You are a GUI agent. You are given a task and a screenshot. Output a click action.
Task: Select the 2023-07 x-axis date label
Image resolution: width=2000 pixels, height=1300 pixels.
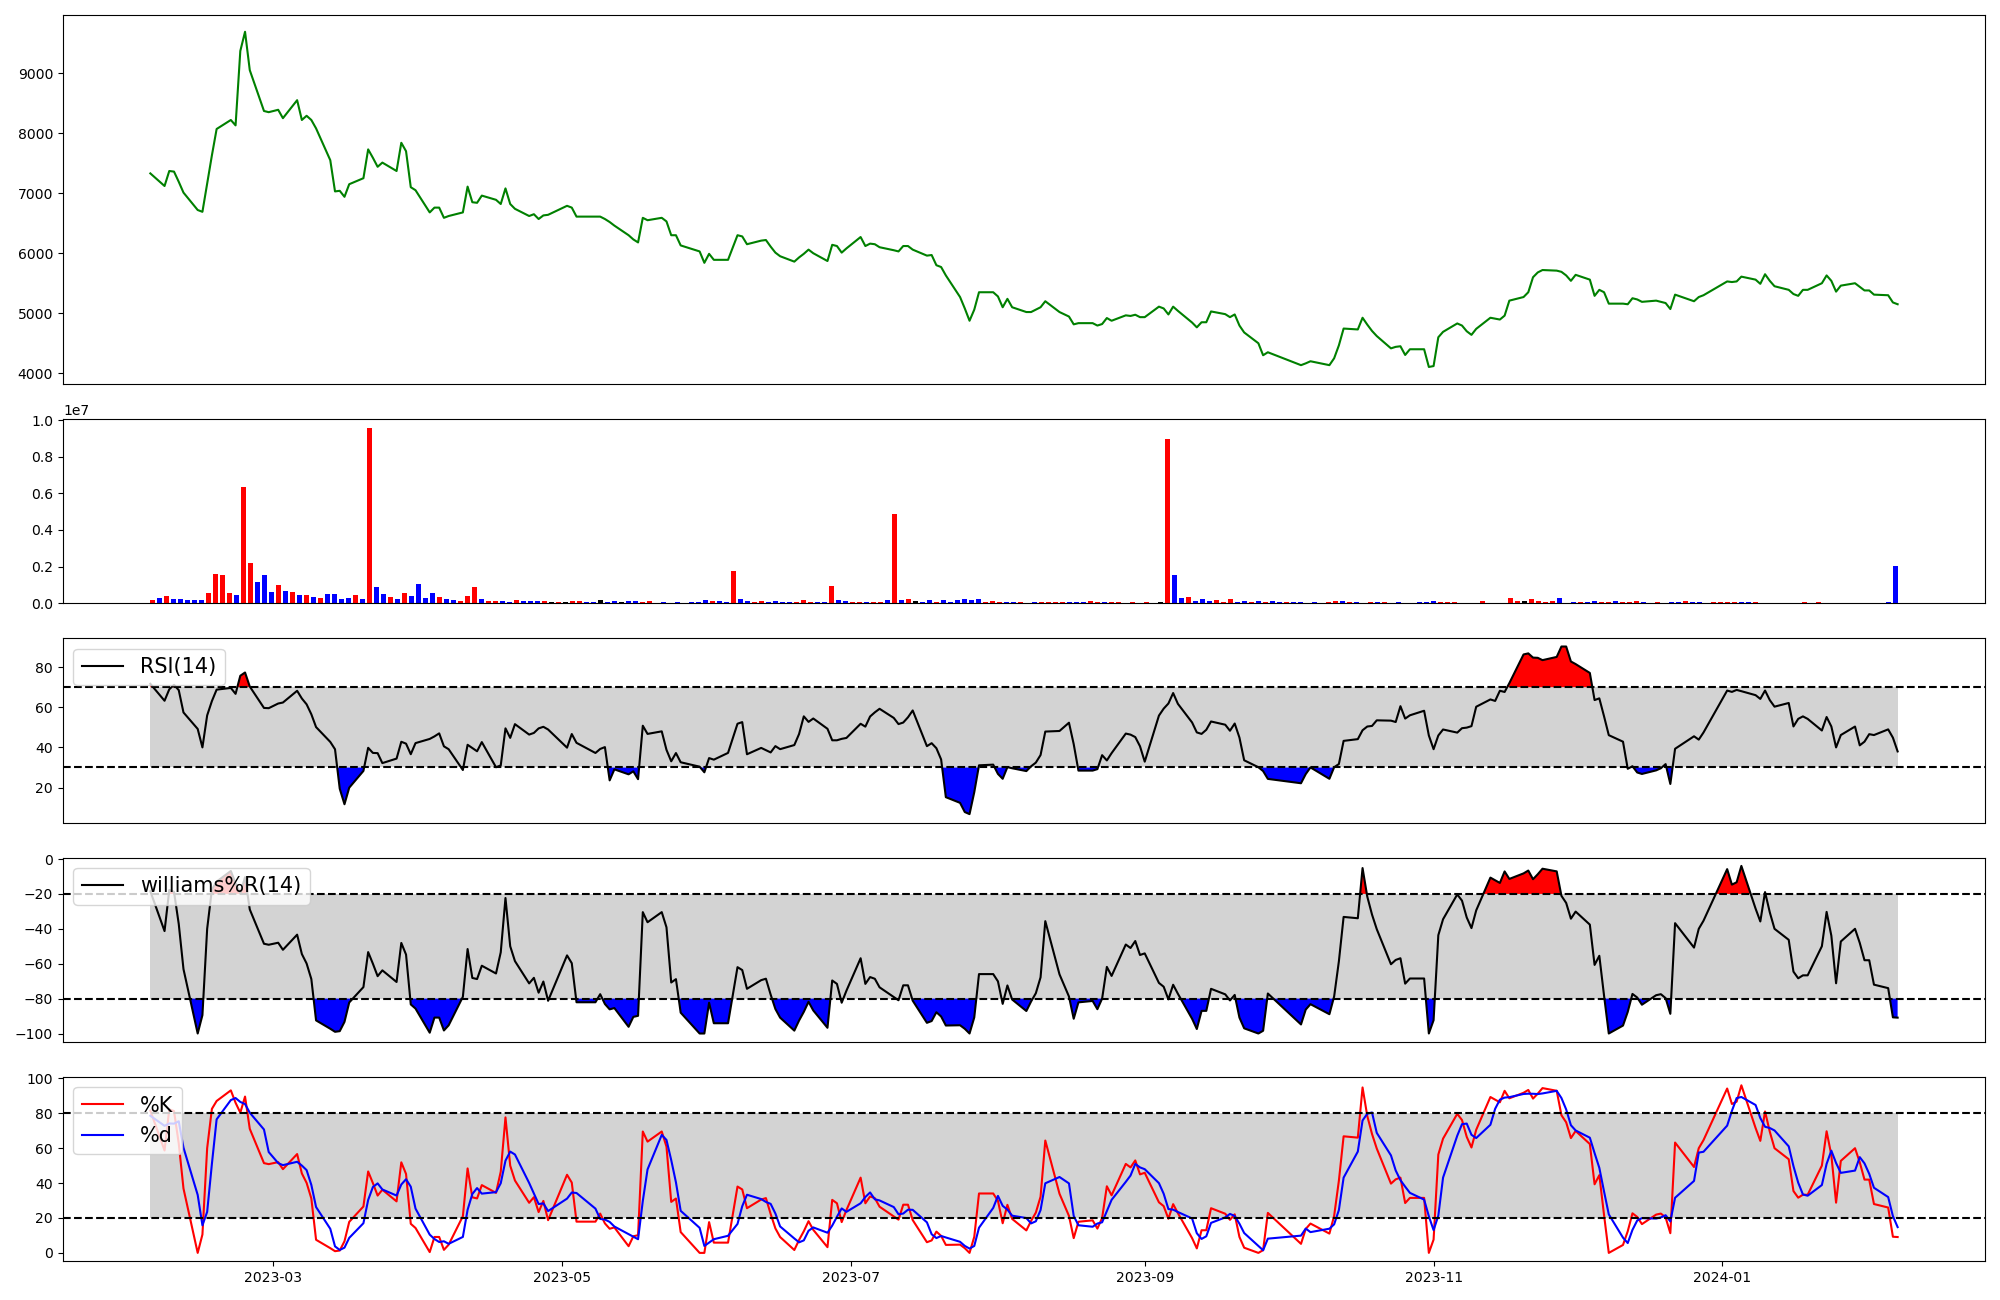pos(851,1277)
